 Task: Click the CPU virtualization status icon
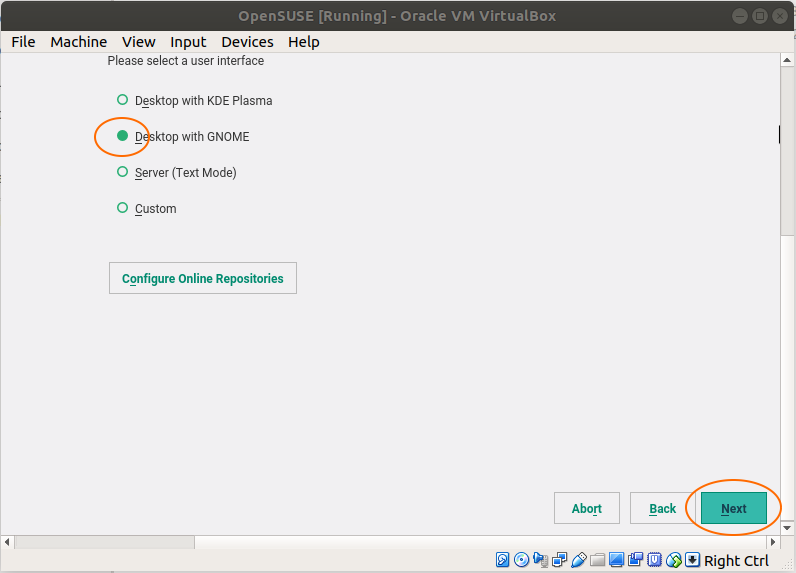pyautogui.click(x=654, y=560)
